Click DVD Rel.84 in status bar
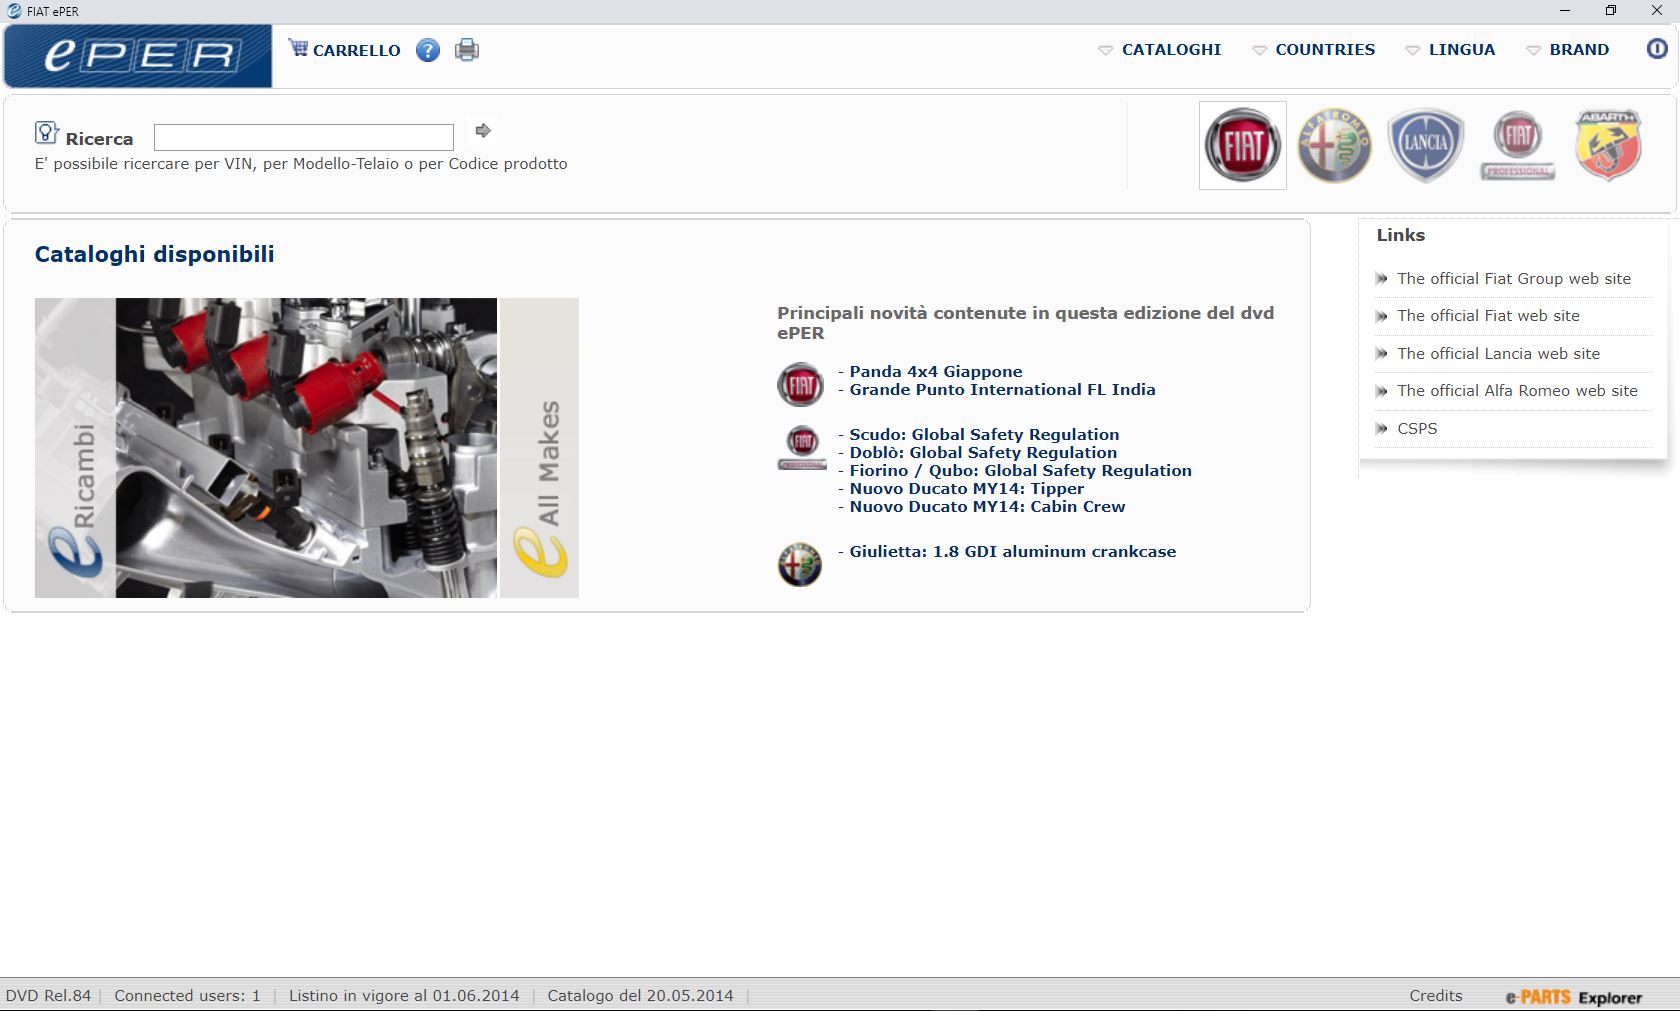1680x1011 pixels. (48, 996)
